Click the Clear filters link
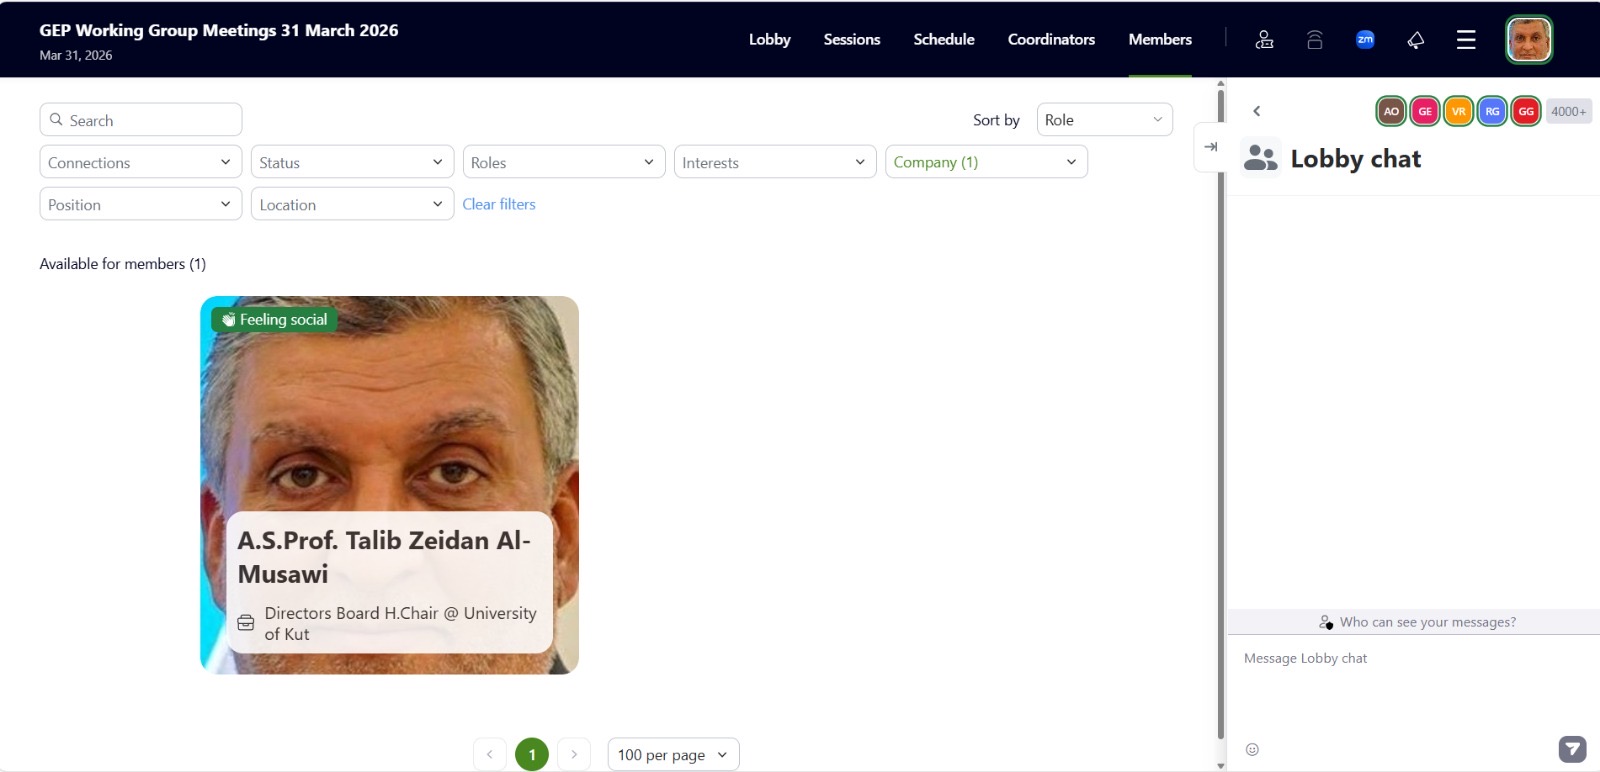This screenshot has height=772, width=1600. coord(499,204)
